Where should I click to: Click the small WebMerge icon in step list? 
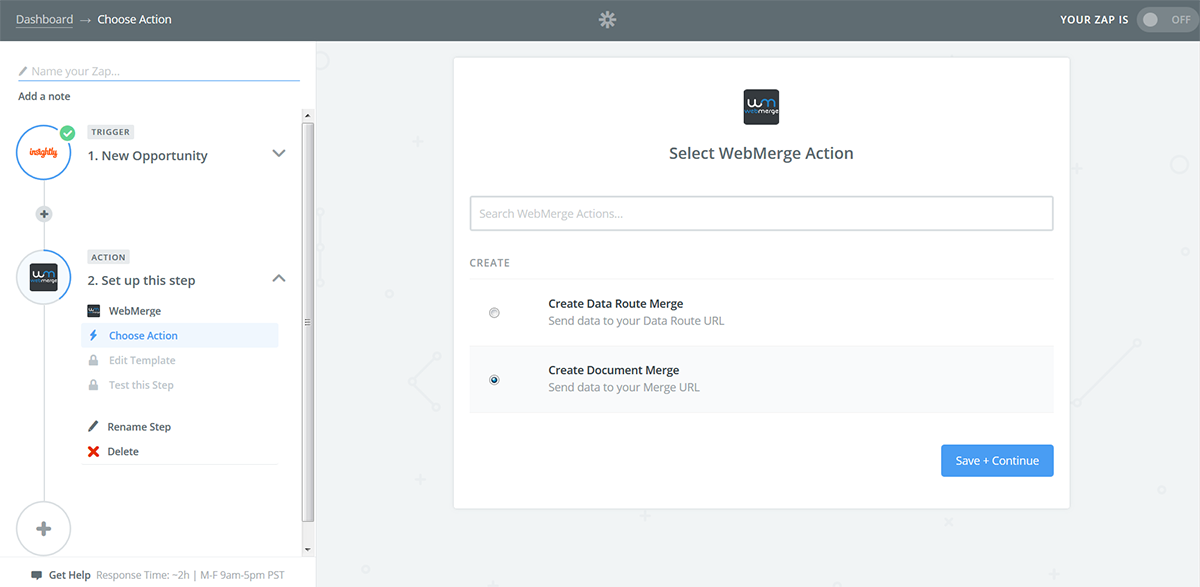(x=94, y=311)
